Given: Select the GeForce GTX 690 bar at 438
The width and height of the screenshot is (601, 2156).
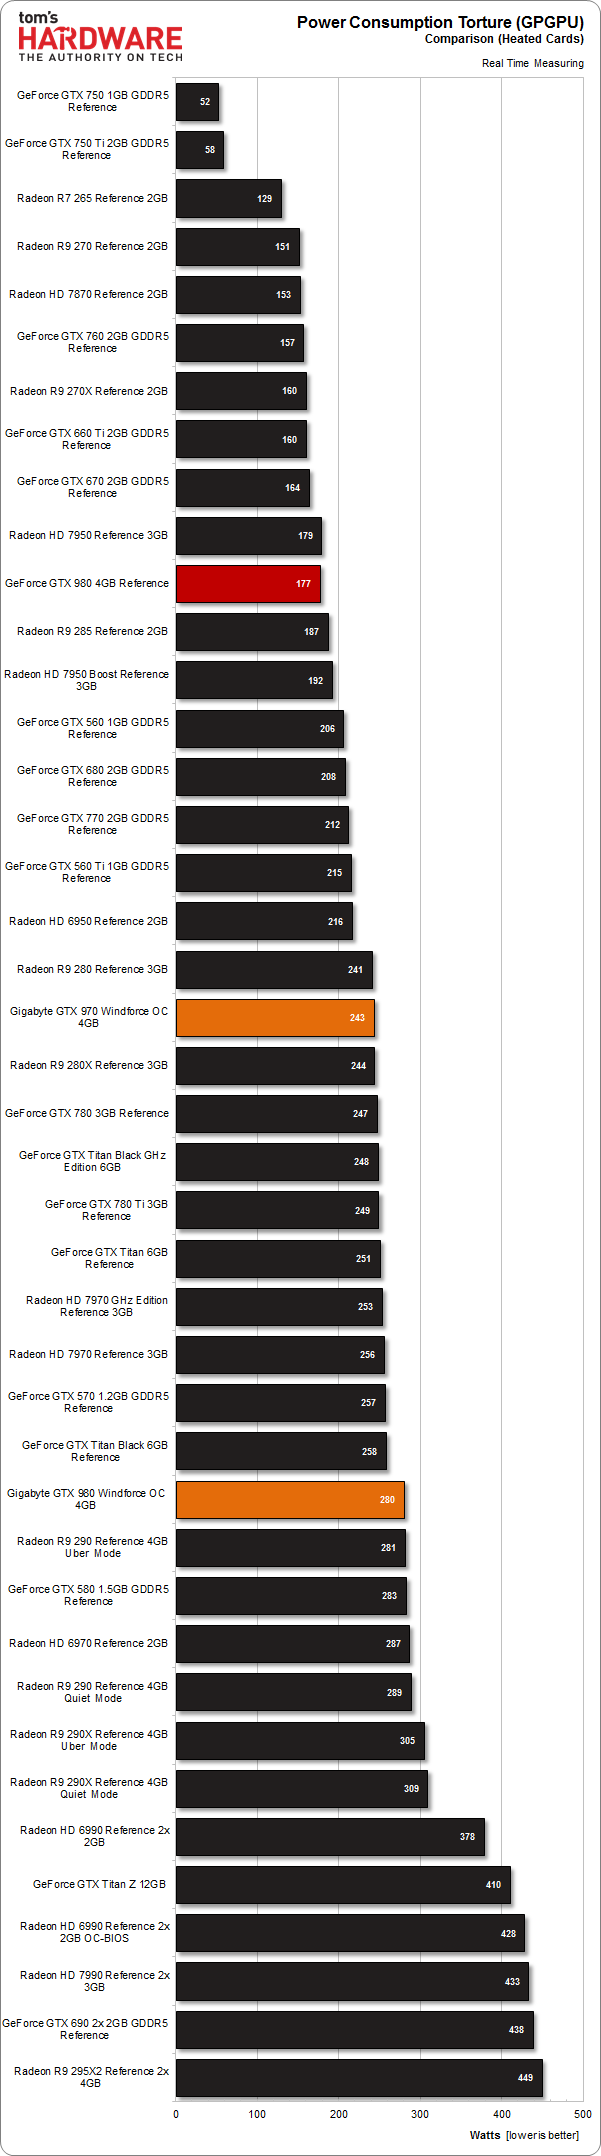Looking at the screenshot, I should 354,2030.
